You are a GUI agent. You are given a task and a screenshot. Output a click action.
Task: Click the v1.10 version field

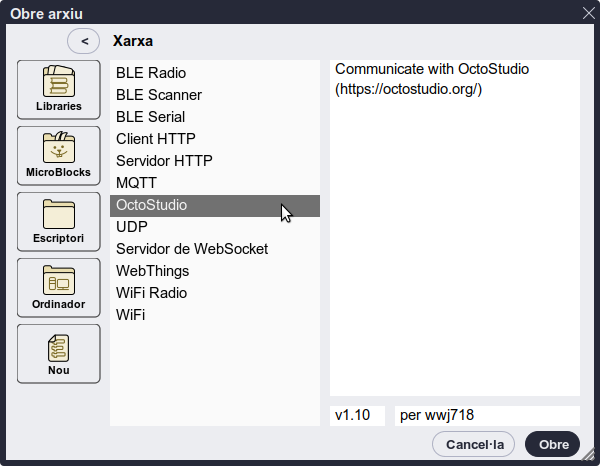pos(357,415)
